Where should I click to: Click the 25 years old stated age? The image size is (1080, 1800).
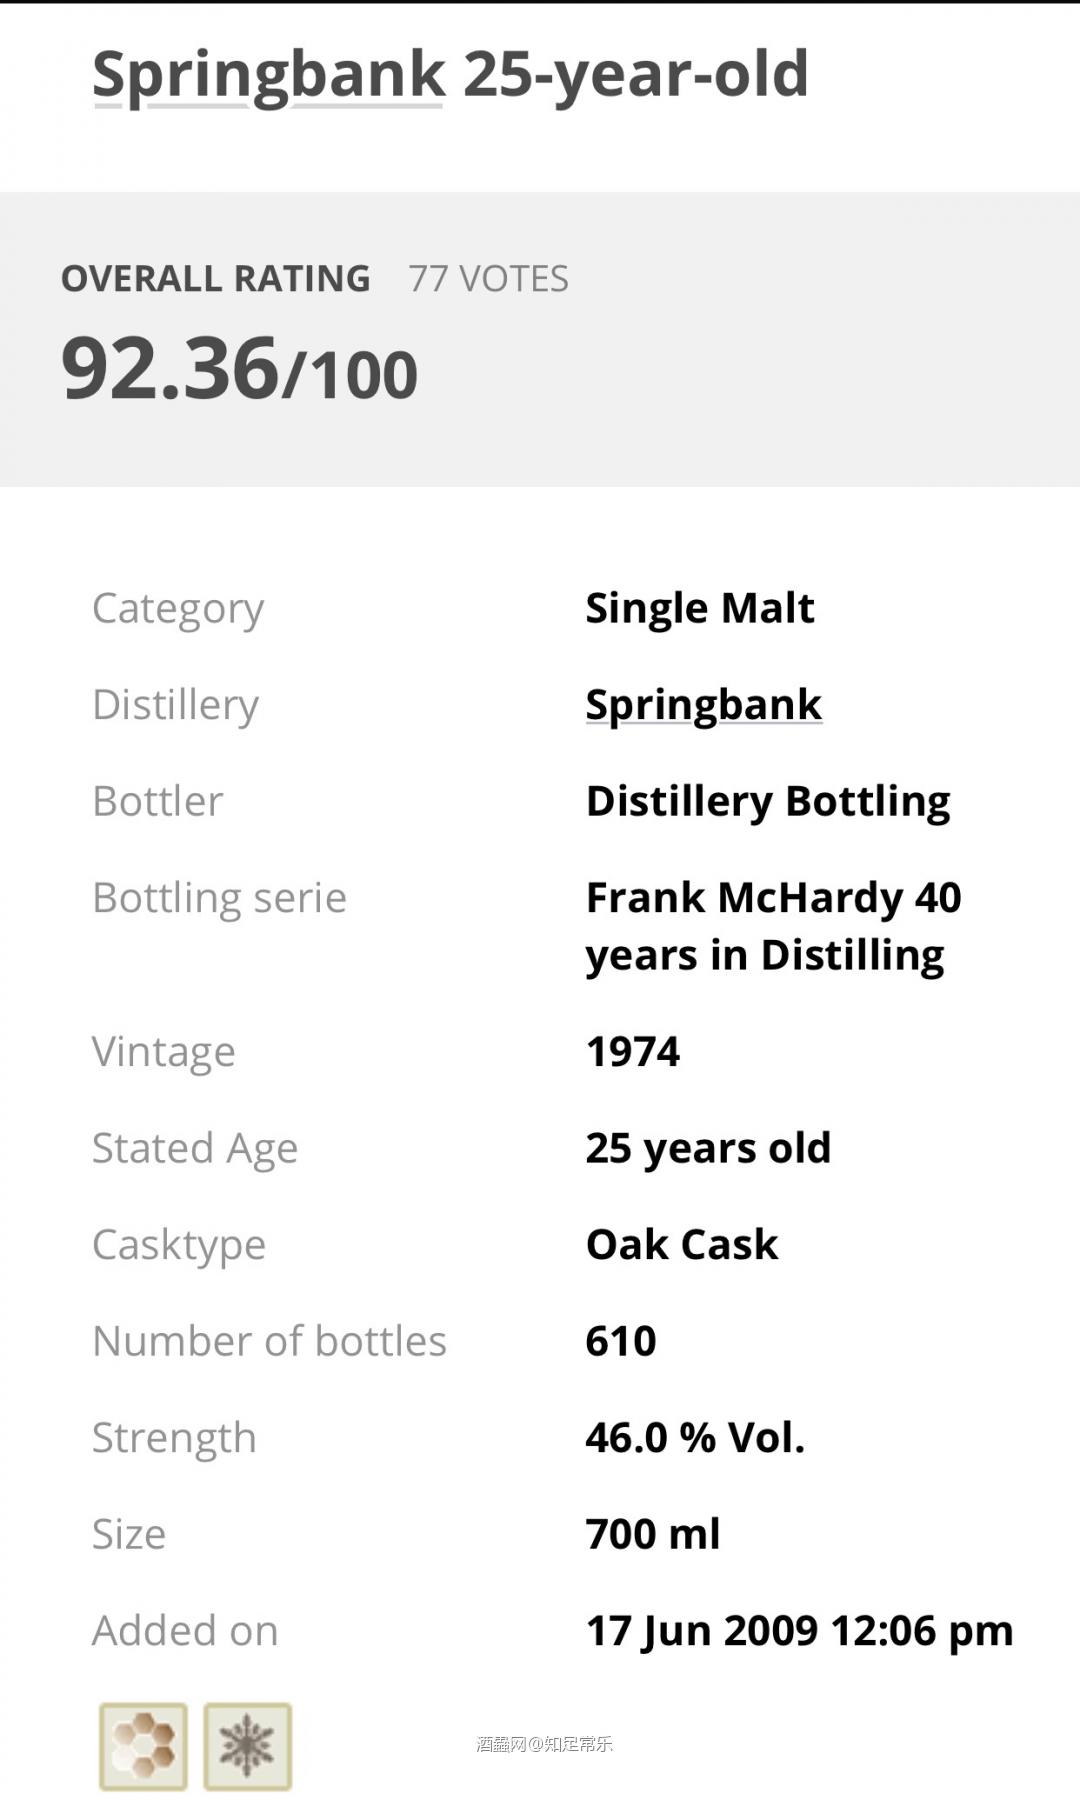click(x=708, y=1149)
